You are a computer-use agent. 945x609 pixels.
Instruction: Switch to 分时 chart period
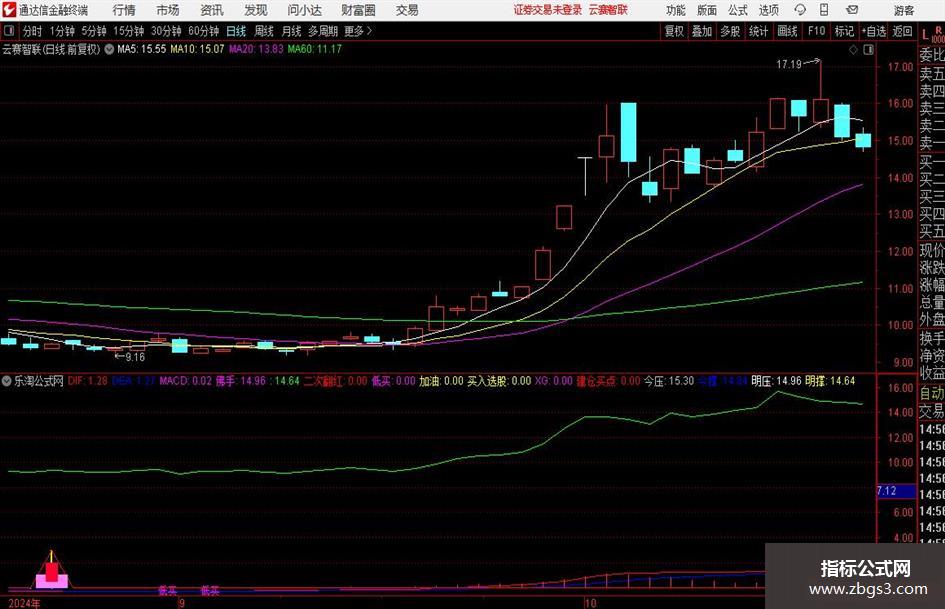32,31
